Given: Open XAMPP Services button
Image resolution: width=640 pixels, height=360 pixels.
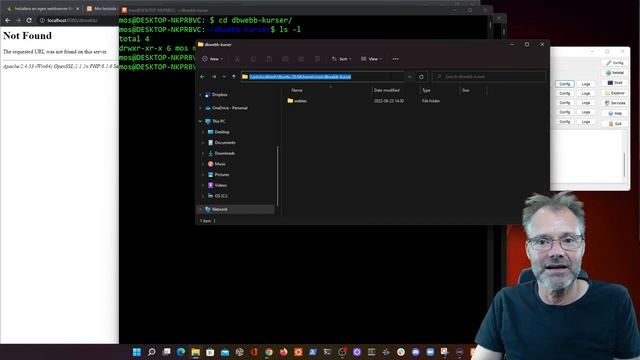Looking at the screenshot, I should 615,103.
